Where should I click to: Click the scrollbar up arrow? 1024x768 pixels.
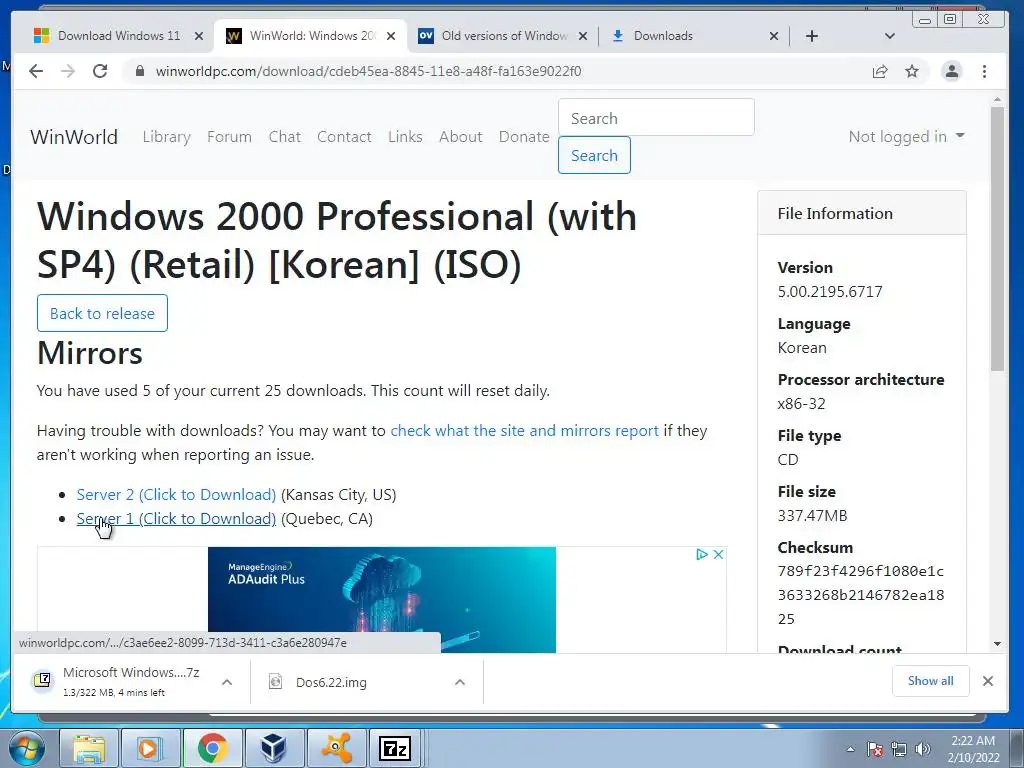pos(997,100)
